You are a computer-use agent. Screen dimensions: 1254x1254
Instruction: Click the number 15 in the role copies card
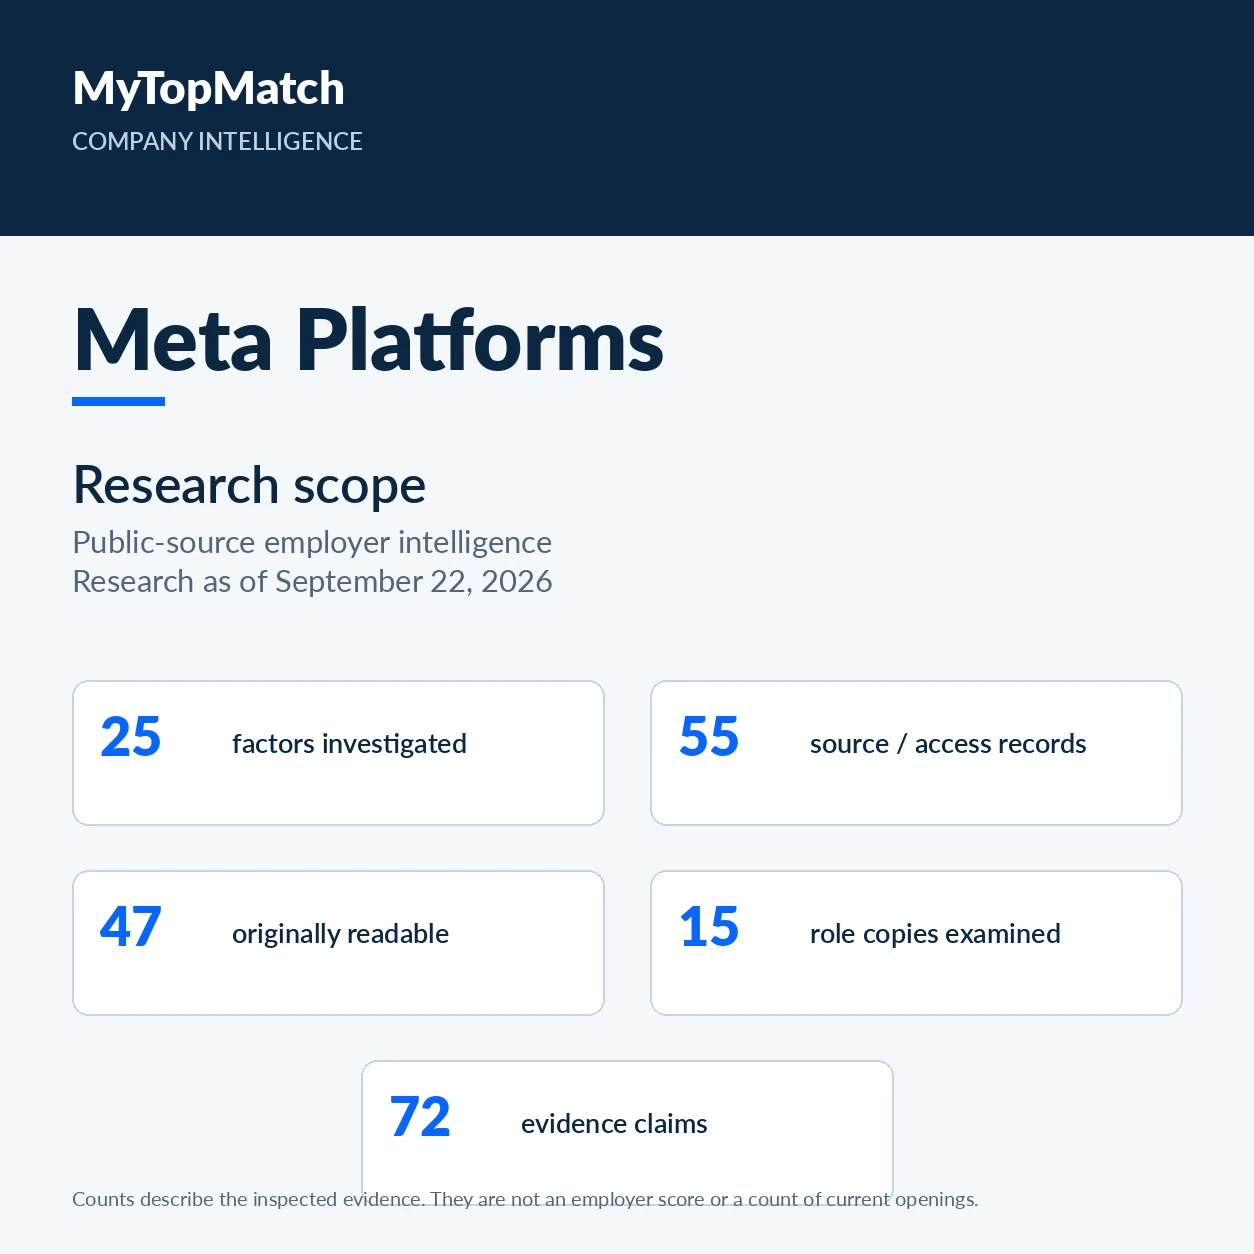(709, 928)
